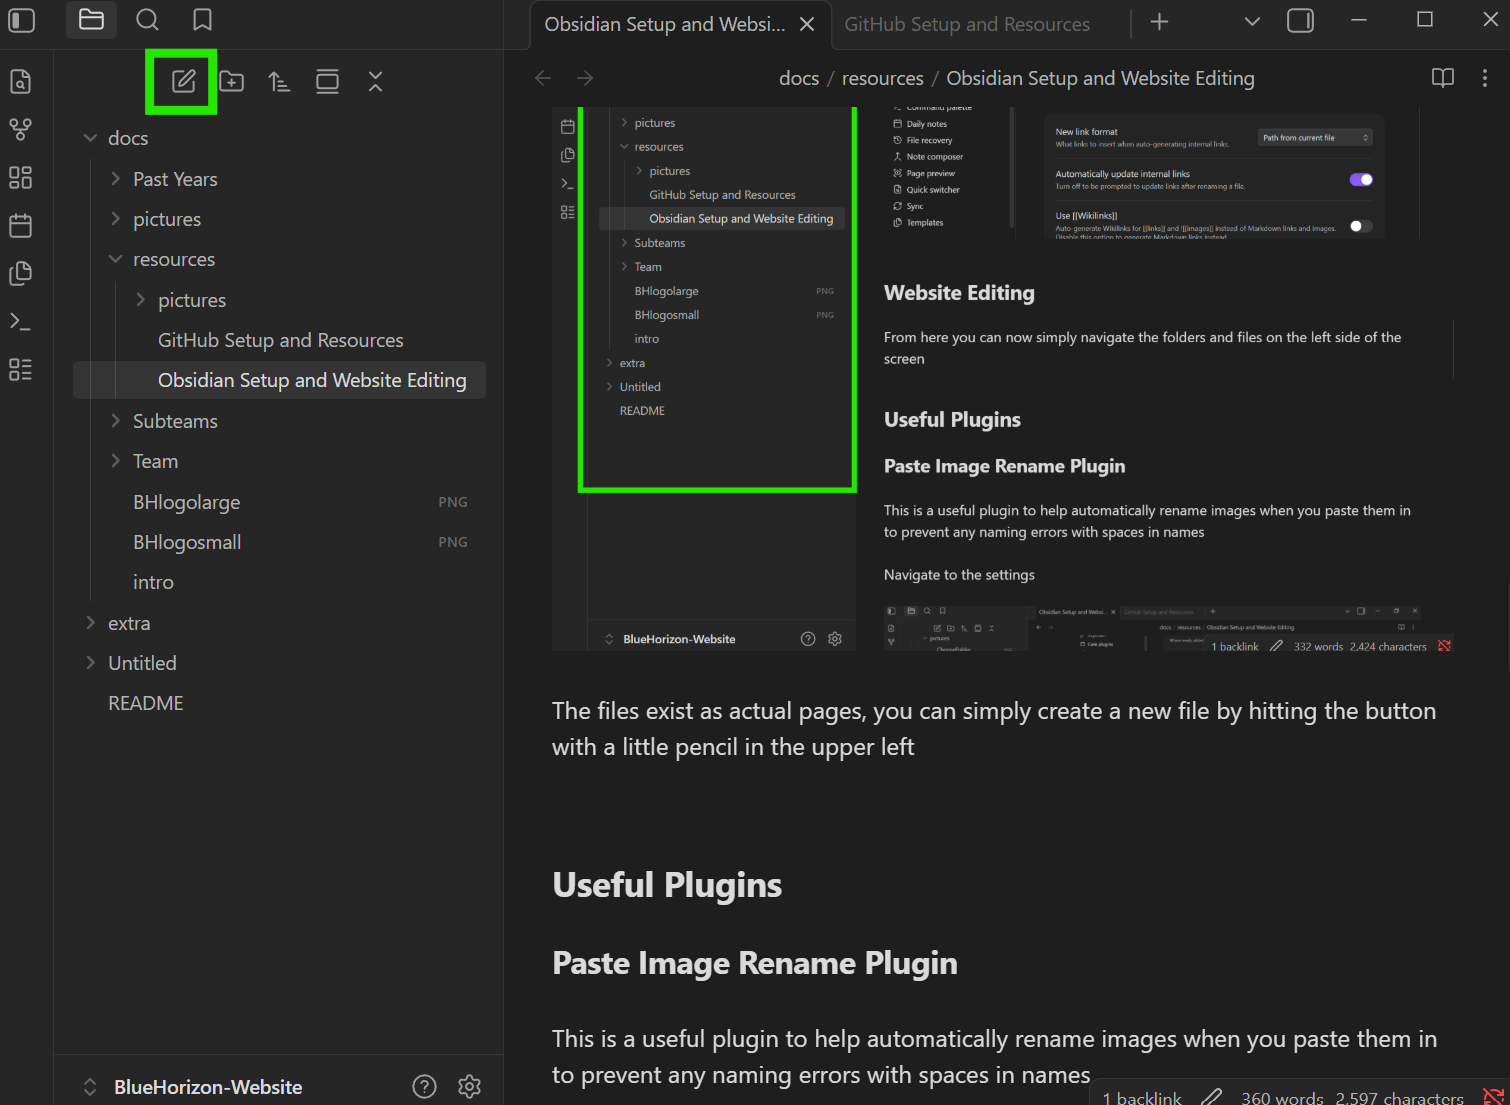This screenshot has width=1510, height=1105.
Task: Create a new canvas from the ribbon
Action: [20, 177]
